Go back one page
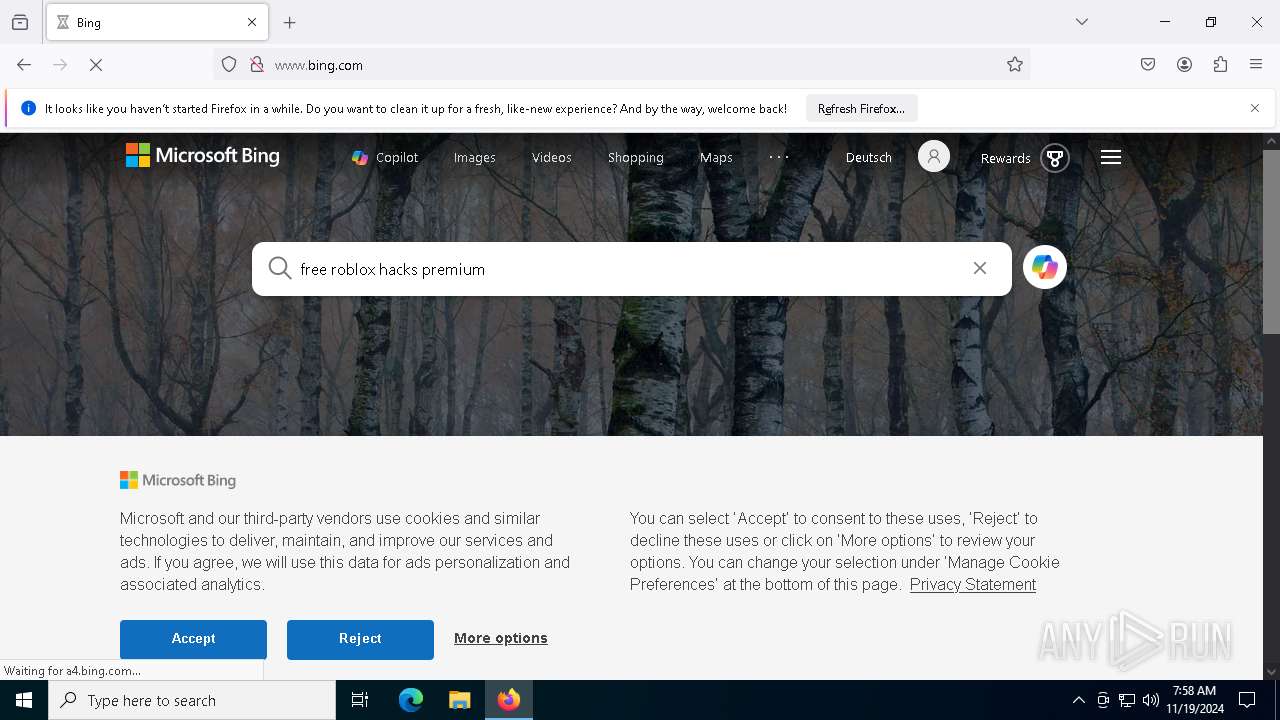The image size is (1280, 720). pyautogui.click(x=24, y=65)
